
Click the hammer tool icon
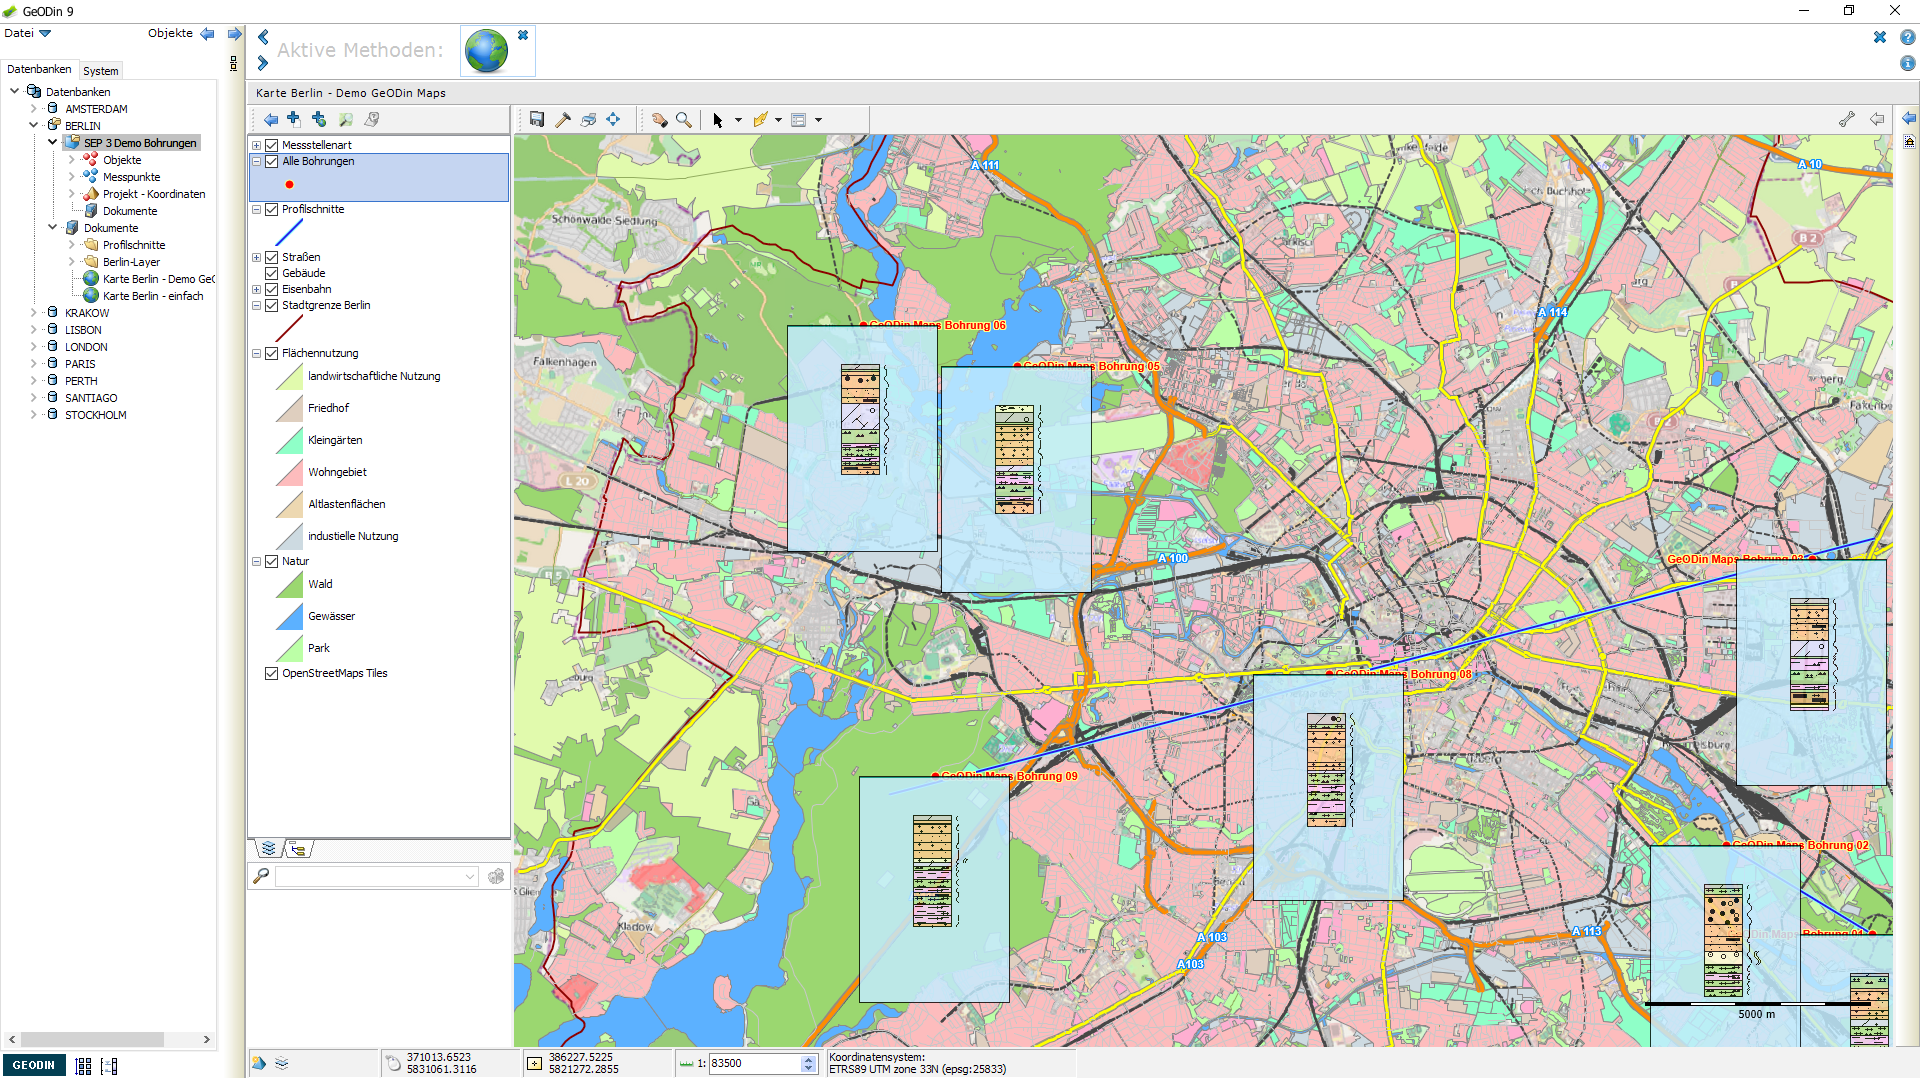point(562,119)
